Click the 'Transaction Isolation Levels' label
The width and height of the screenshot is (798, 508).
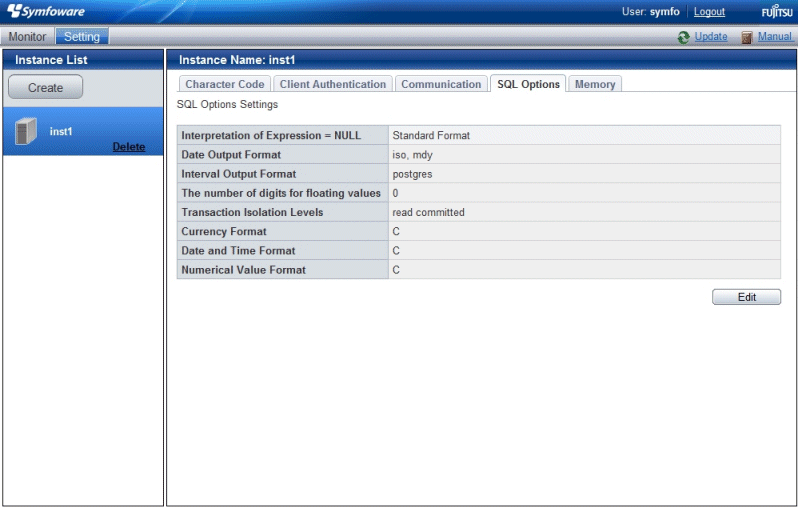tap(252, 212)
